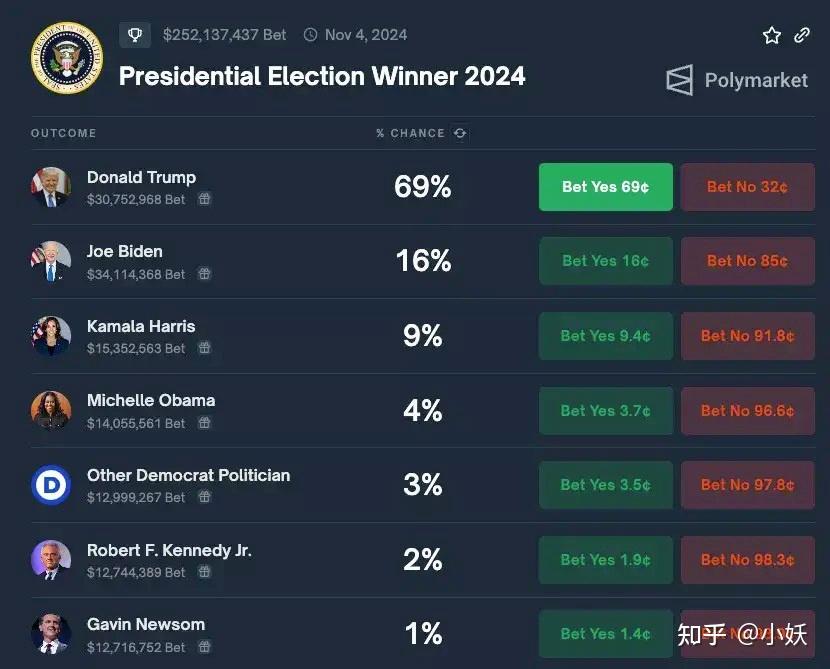Click Bet Yes 69¢ for Trump

pyautogui.click(x=606, y=187)
